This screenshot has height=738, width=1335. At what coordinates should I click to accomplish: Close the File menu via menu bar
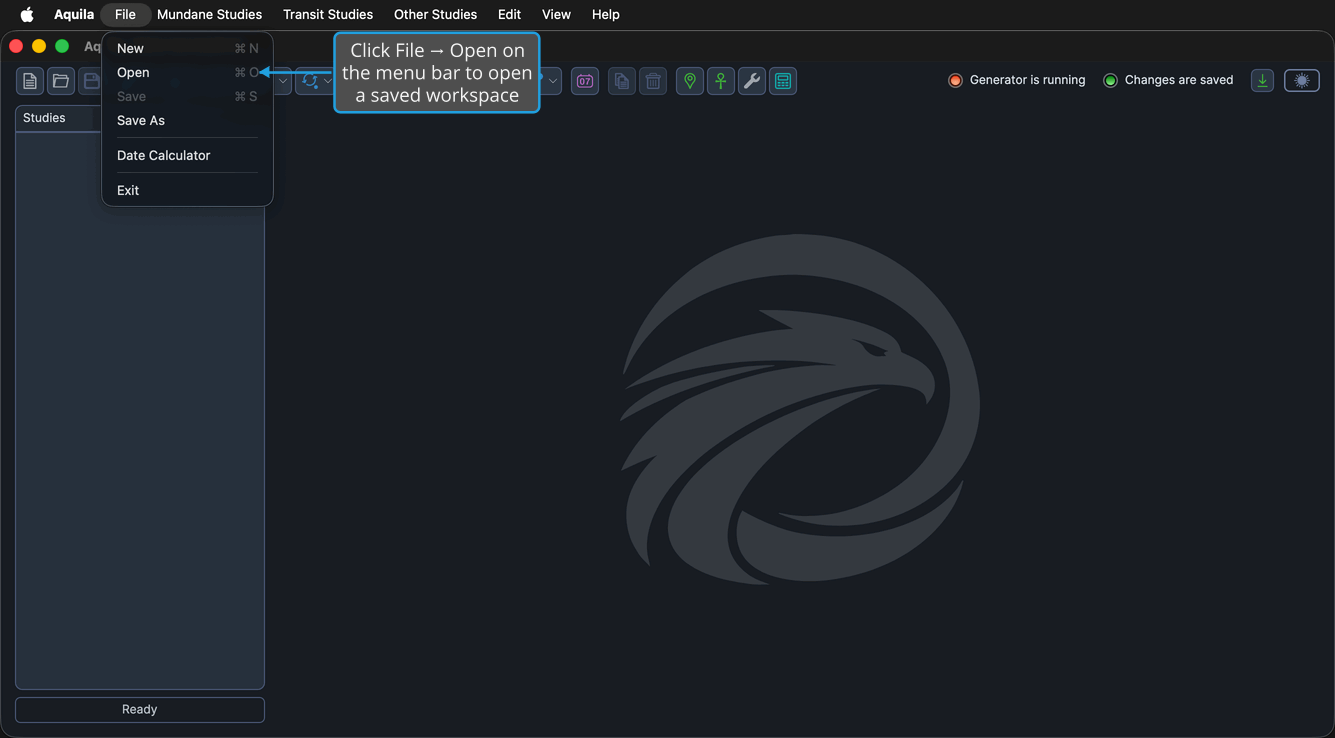(125, 14)
